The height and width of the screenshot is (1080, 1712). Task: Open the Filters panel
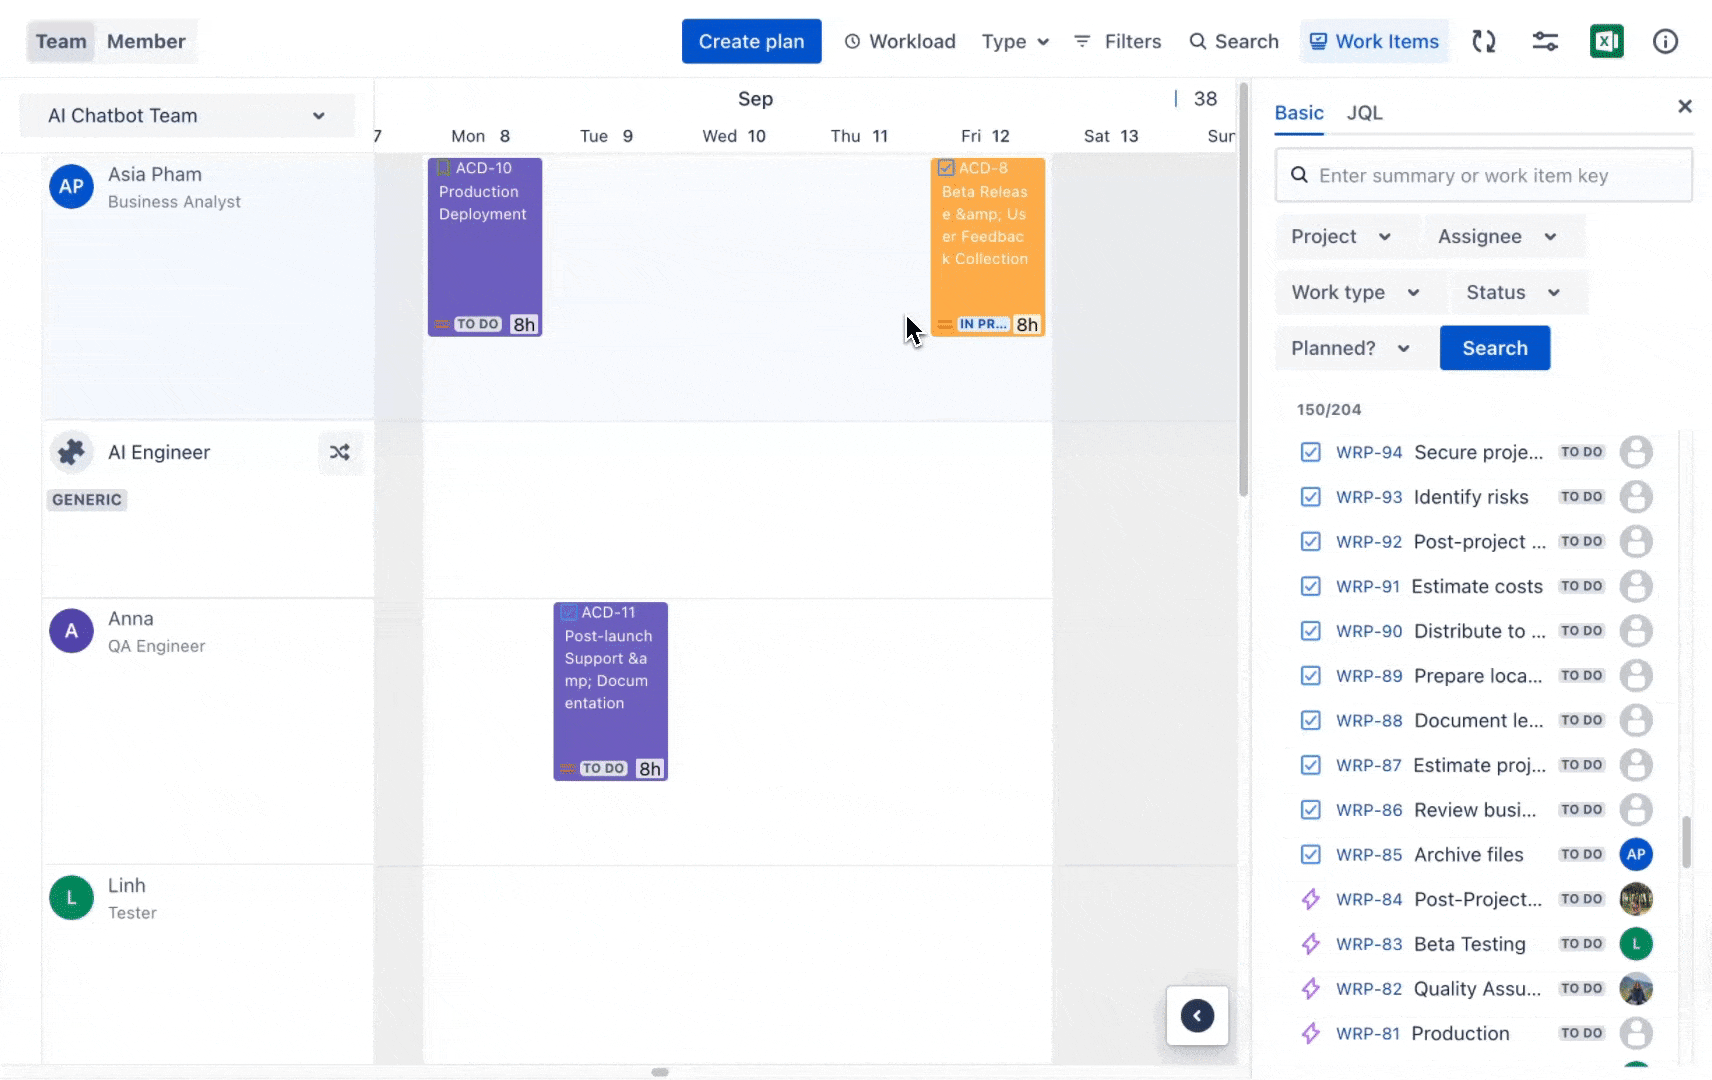coord(1117,41)
